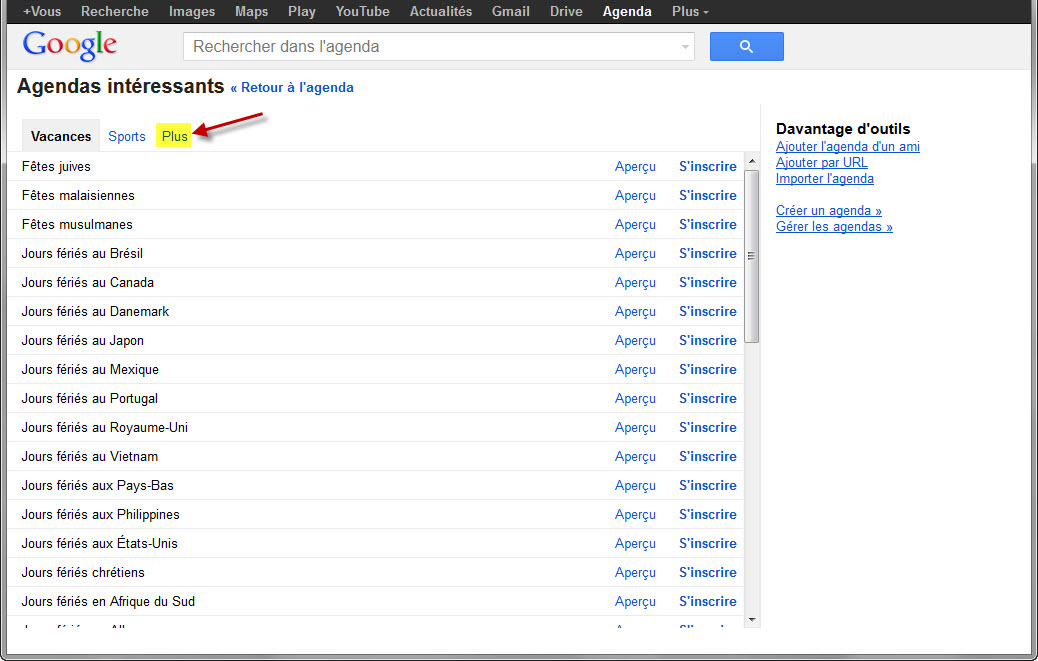1038x661 pixels.
Task: Subscribe to Jours fériés aux Philippines
Action: point(708,515)
